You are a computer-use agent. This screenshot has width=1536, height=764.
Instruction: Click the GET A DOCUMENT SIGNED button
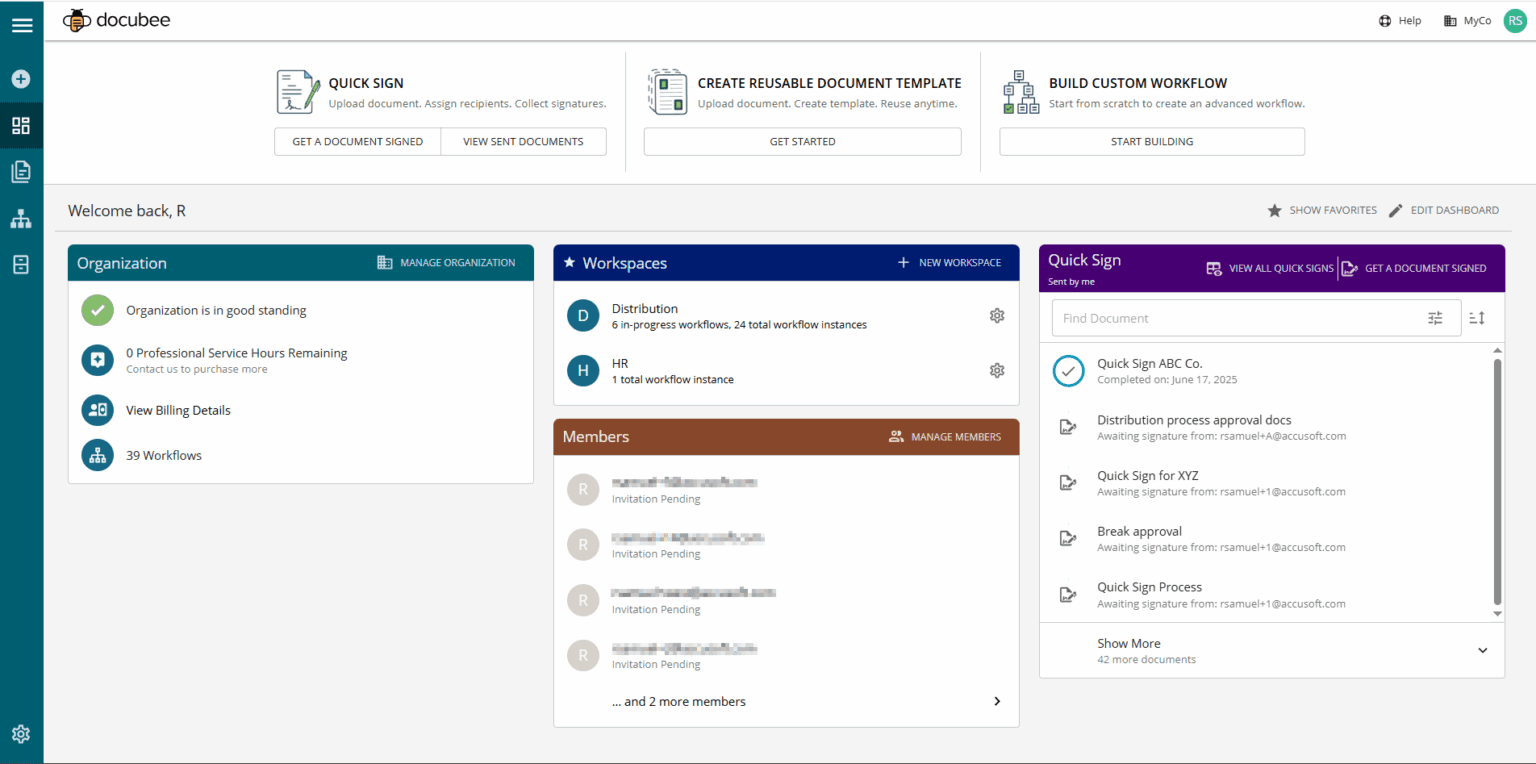pyautogui.click(x=357, y=141)
